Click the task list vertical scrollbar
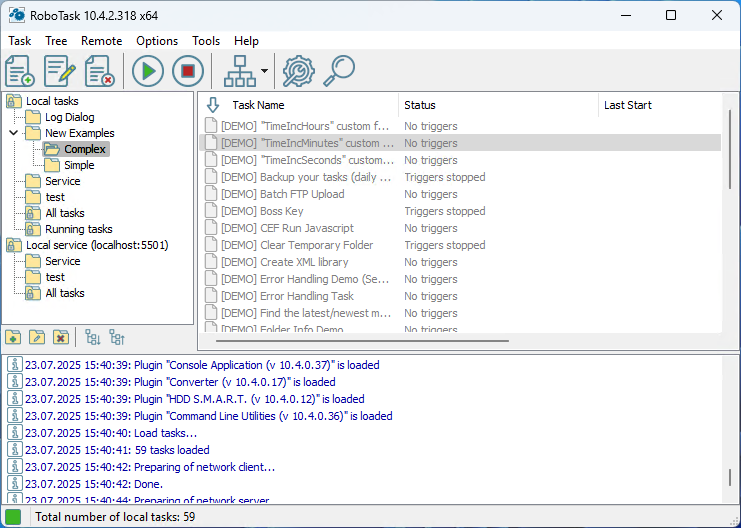Image resolution: width=741 pixels, height=528 pixels. 730,149
